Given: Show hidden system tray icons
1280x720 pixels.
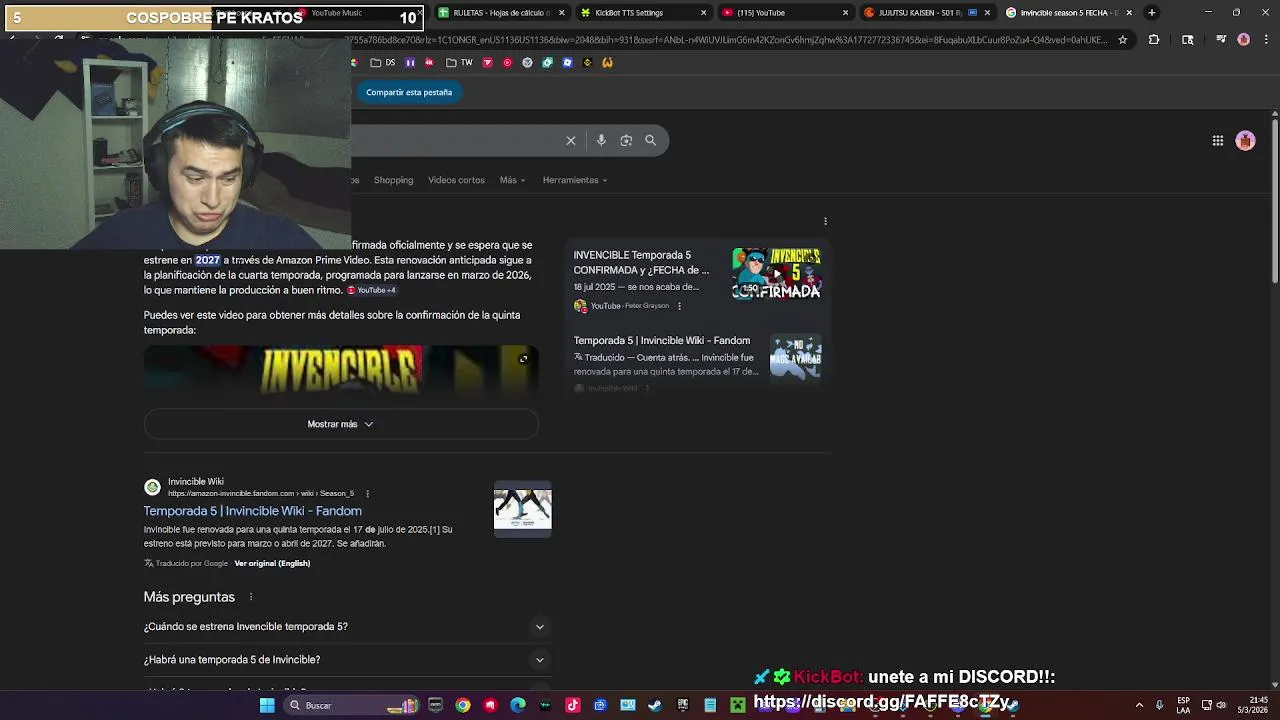Looking at the screenshot, I should pyautogui.click(x=1139, y=705).
